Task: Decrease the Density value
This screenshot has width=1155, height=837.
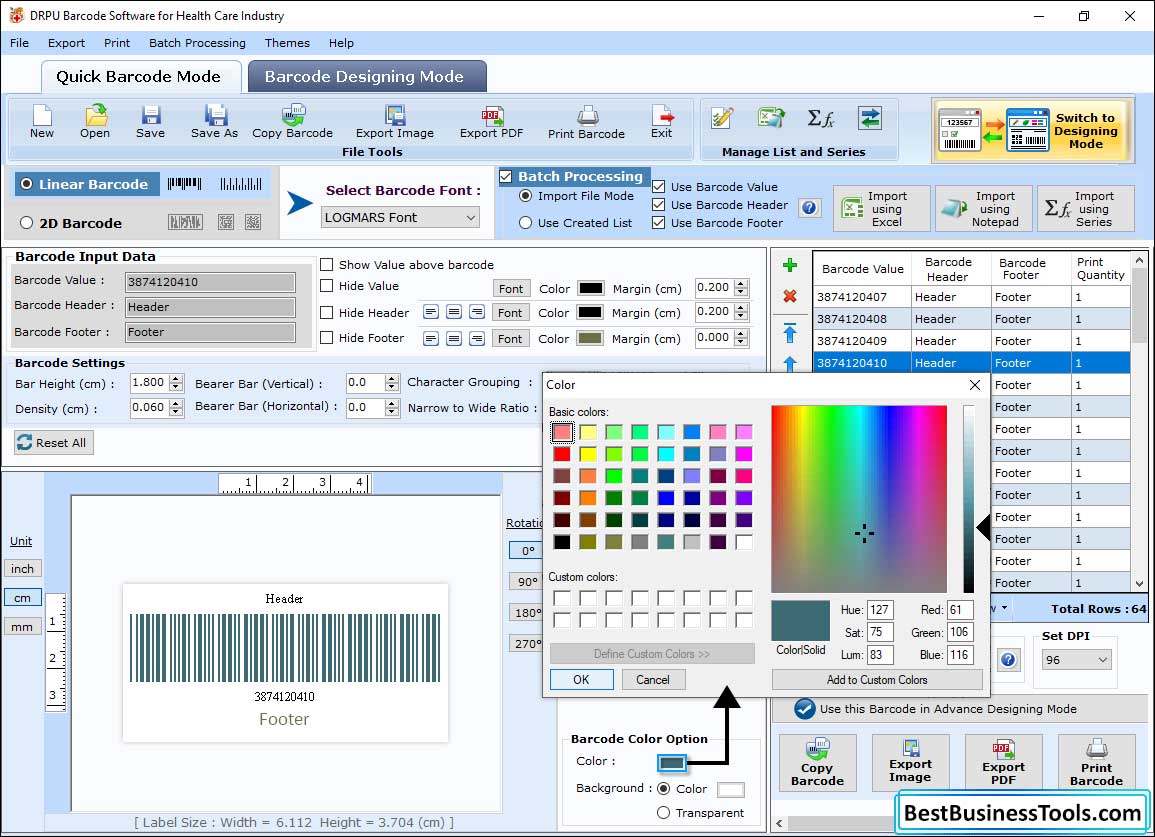Action: [x=176, y=412]
